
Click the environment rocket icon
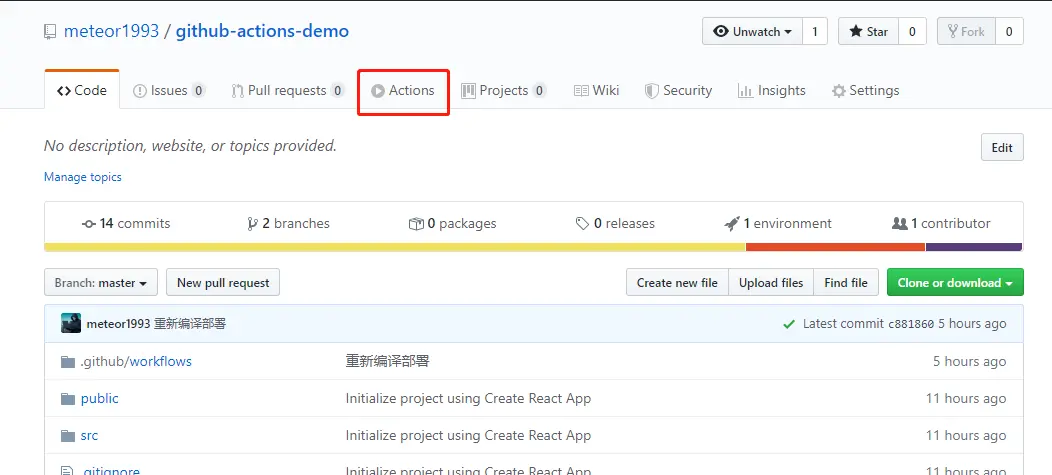[x=732, y=224]
